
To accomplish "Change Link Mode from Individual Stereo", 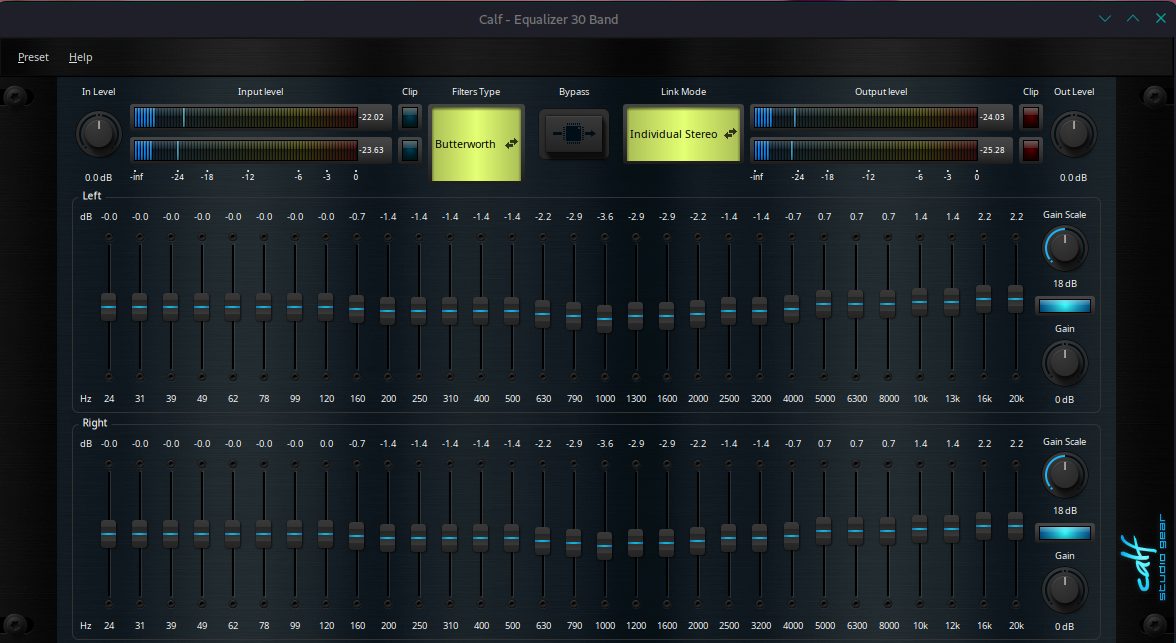I will 683,134.
